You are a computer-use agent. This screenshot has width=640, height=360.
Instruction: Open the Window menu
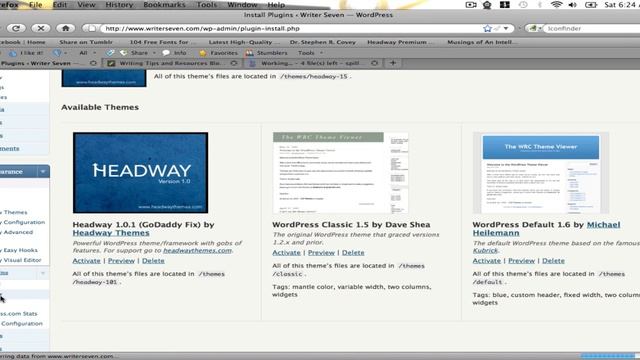[242, 5]
